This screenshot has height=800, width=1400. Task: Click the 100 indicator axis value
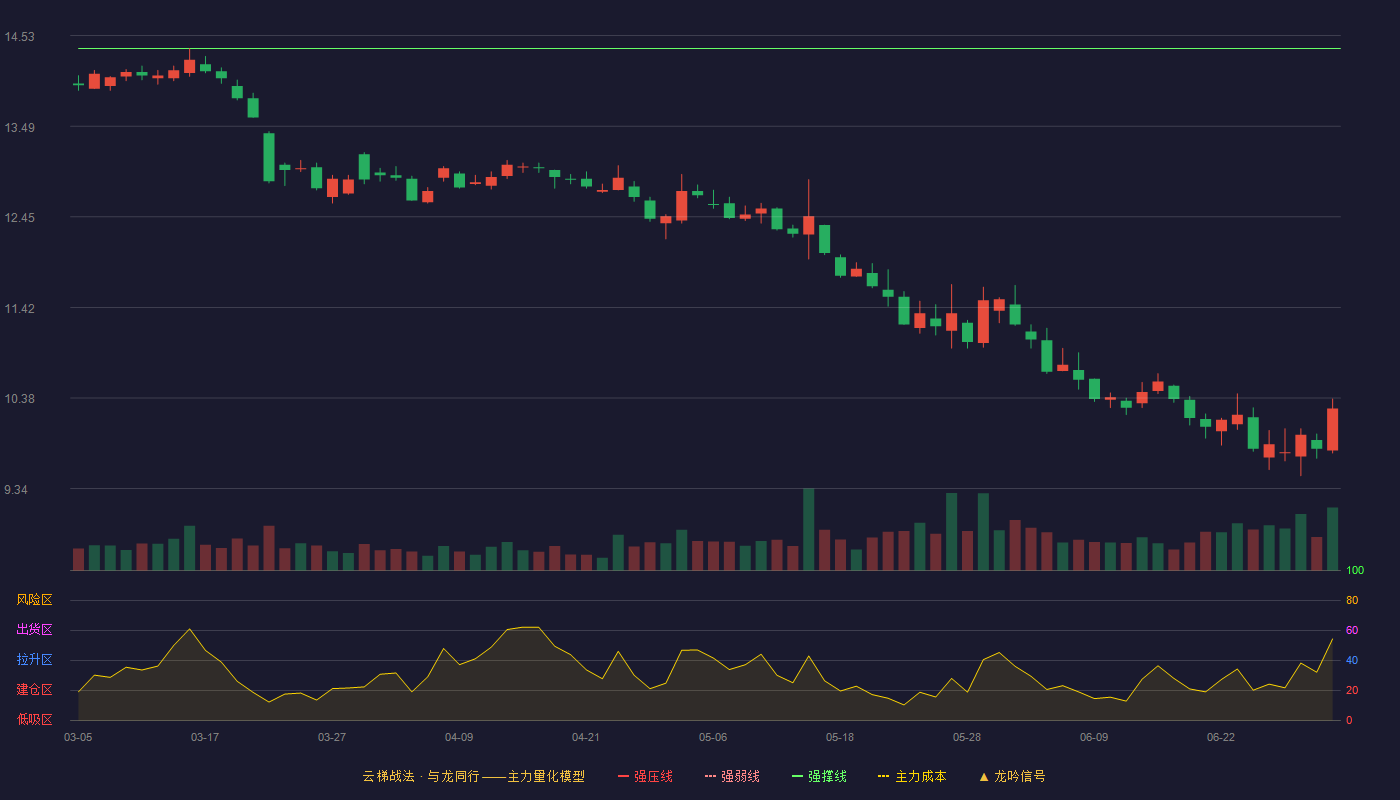click(1355, 571)
